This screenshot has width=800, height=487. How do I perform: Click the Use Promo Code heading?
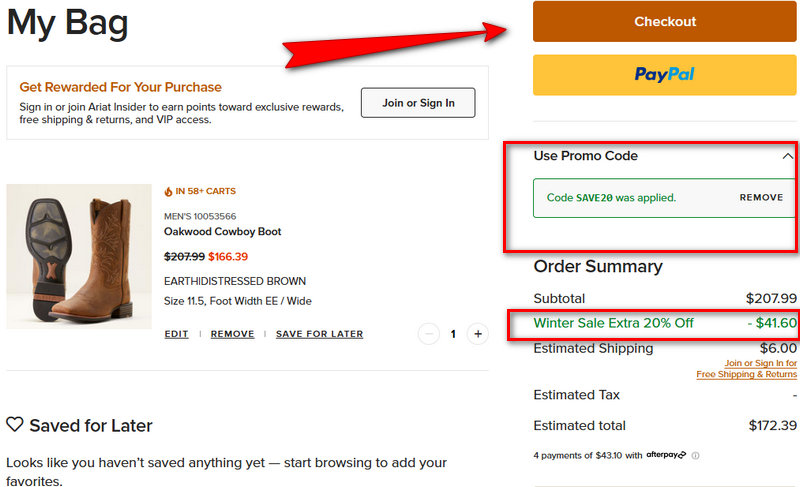[585, 156]
